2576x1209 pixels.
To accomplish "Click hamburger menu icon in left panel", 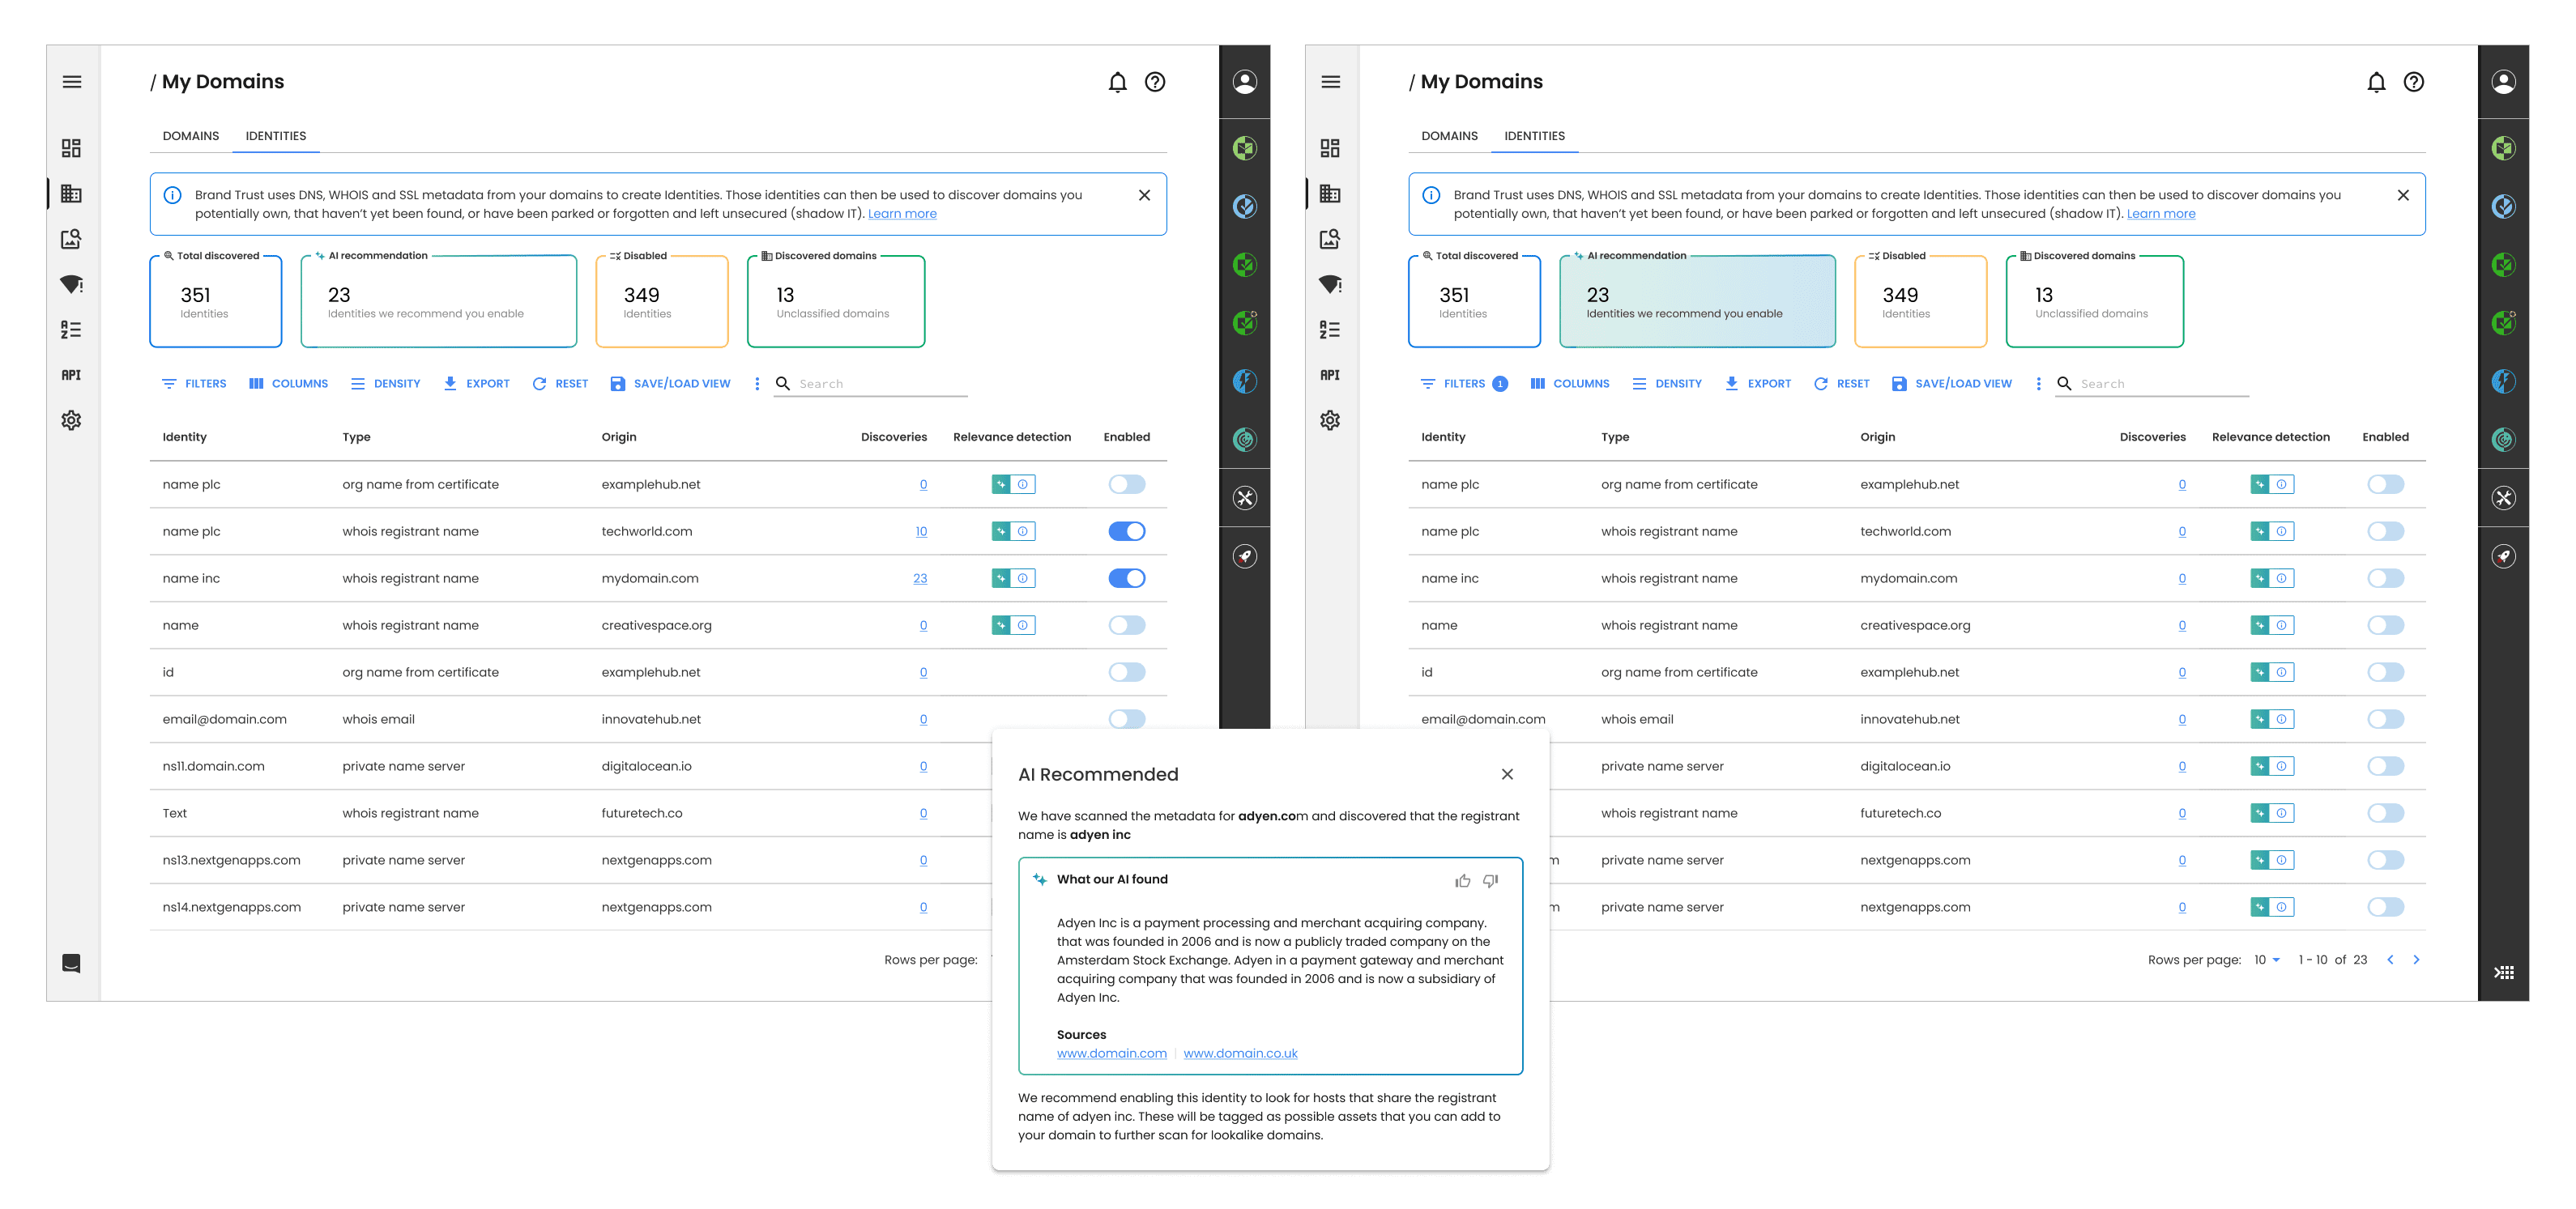I will click(x=72, y=82).
